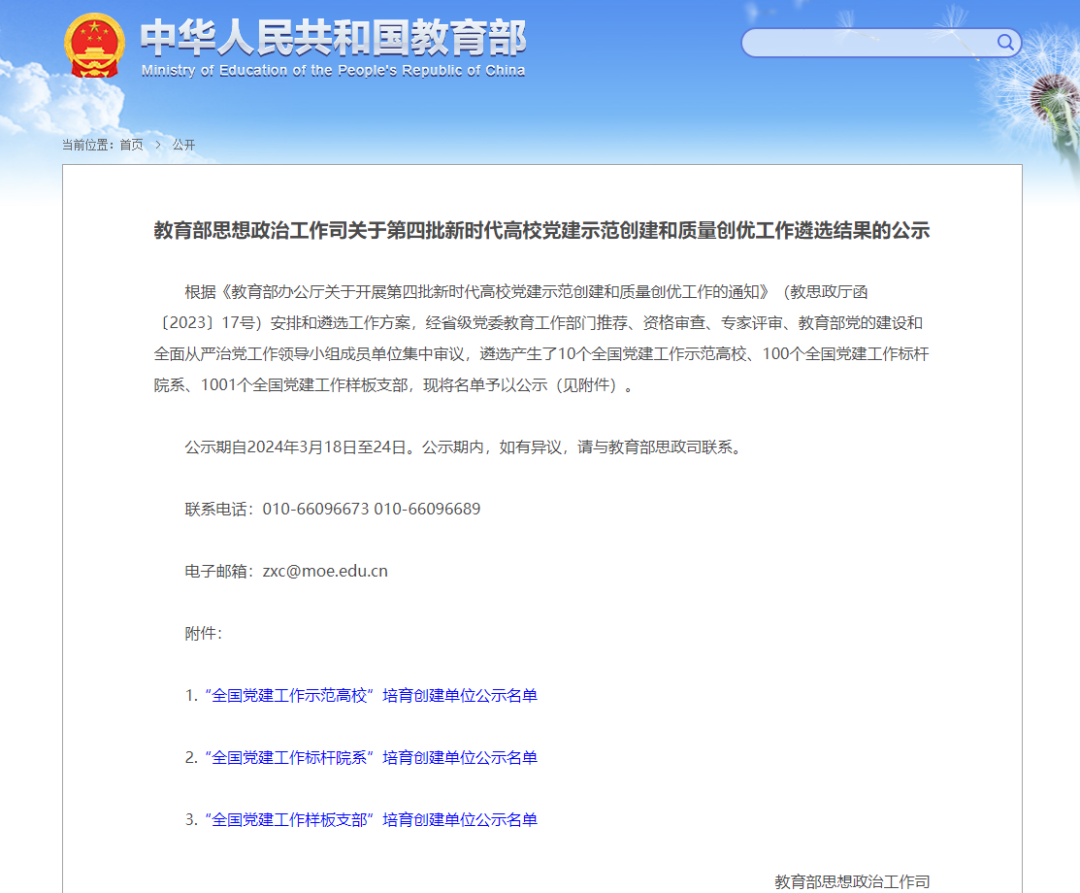1080x893 pixels.
Task: Click the email address zxc@moe.edu.cn
Action: (325, 571)
